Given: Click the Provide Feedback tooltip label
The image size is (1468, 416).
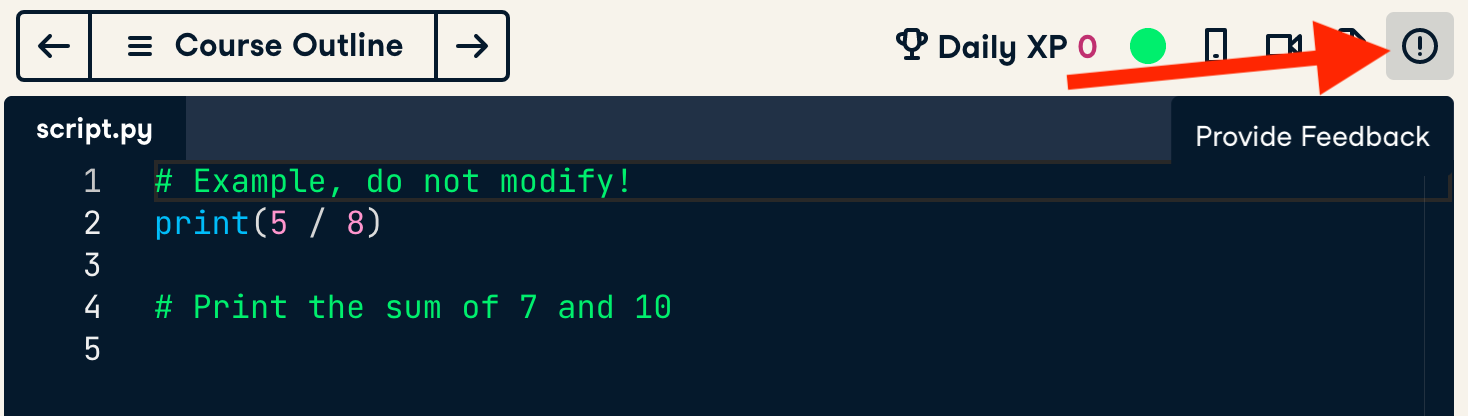Looking at the screenshot, I should [1312, 137].
